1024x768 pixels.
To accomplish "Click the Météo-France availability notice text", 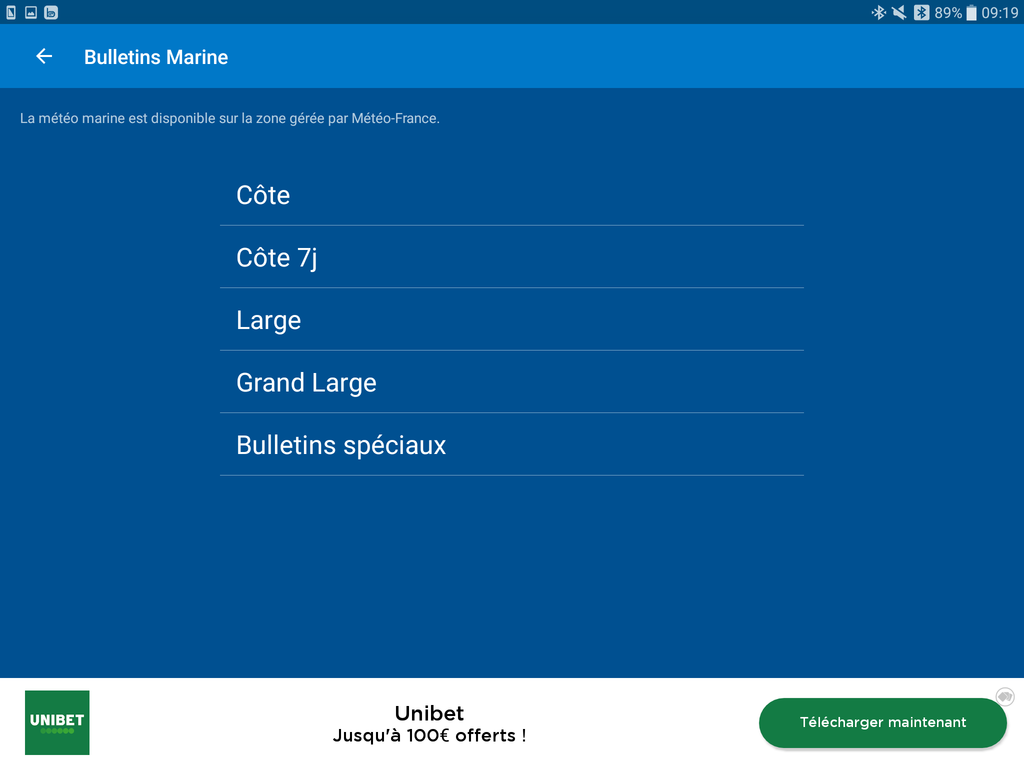I will 230,118.
